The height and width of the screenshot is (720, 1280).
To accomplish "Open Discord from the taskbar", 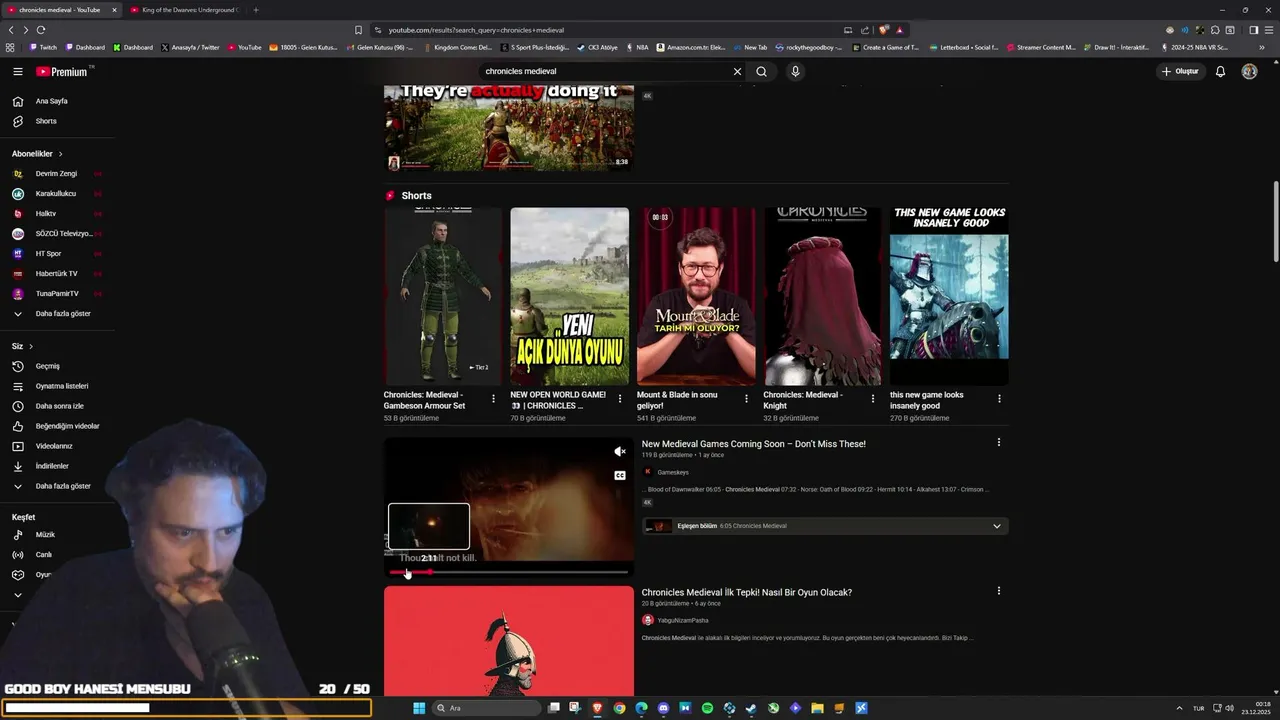I will tap(663, 708).
